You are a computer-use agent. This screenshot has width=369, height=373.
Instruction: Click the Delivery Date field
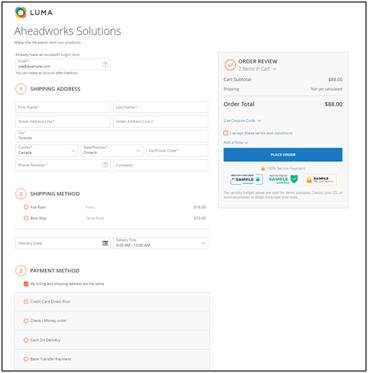point(63,243)
